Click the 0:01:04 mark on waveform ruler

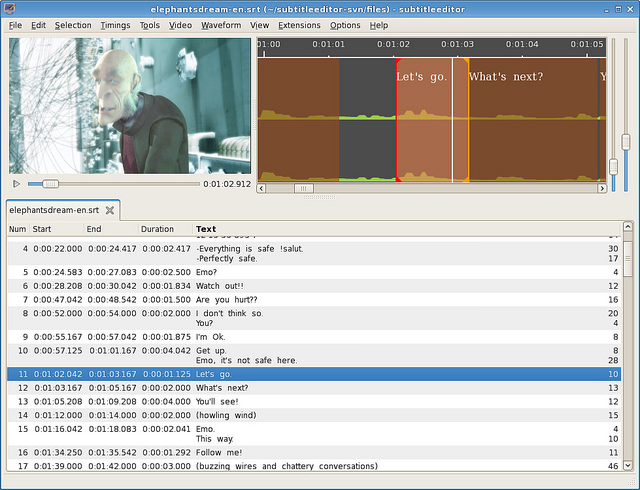point(522,45)
